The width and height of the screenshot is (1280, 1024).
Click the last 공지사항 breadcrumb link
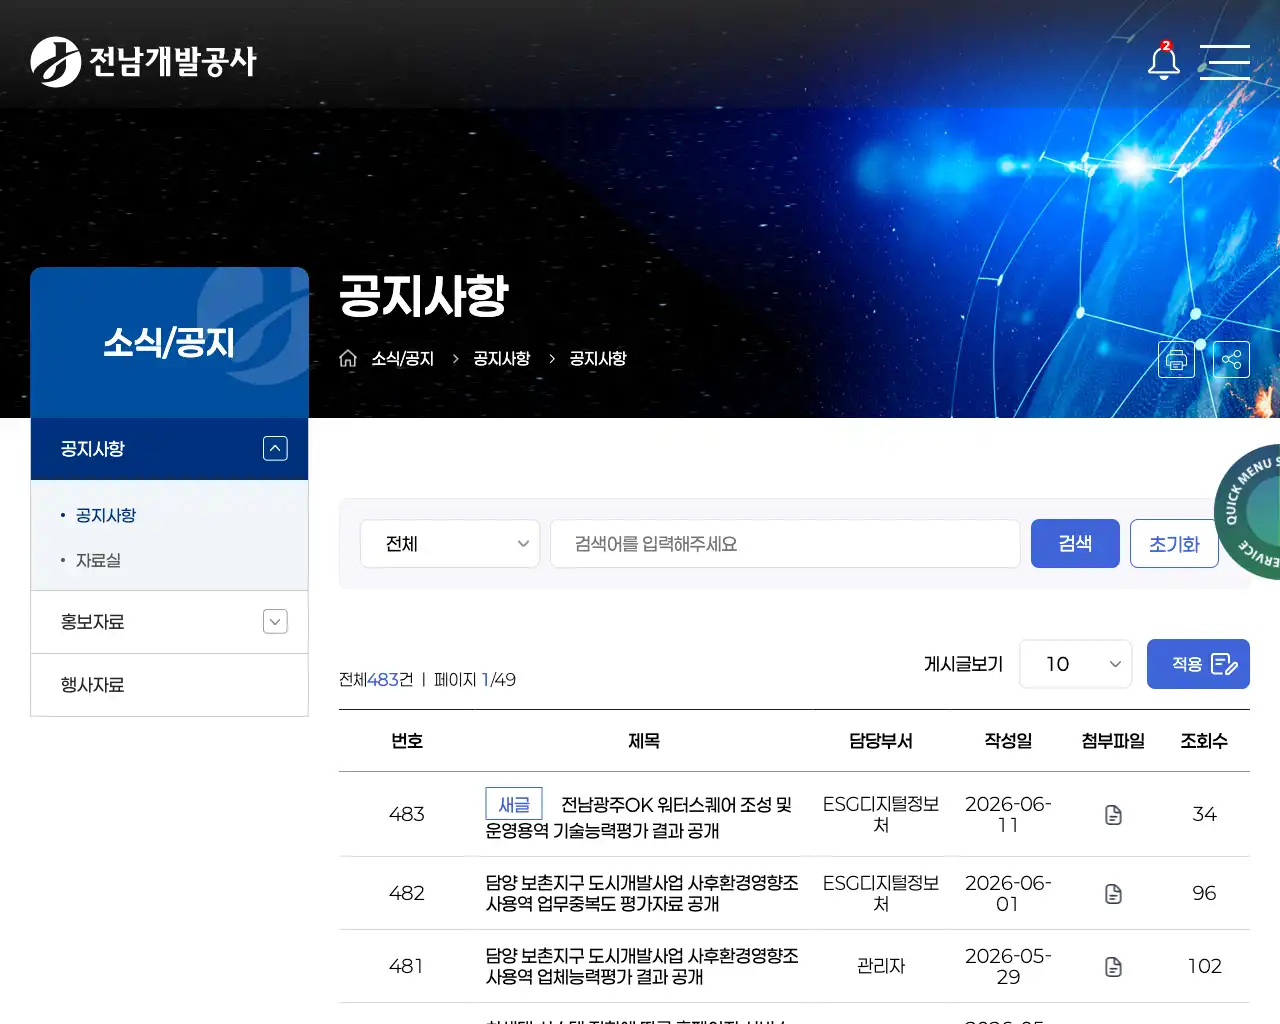coord(598,359)
